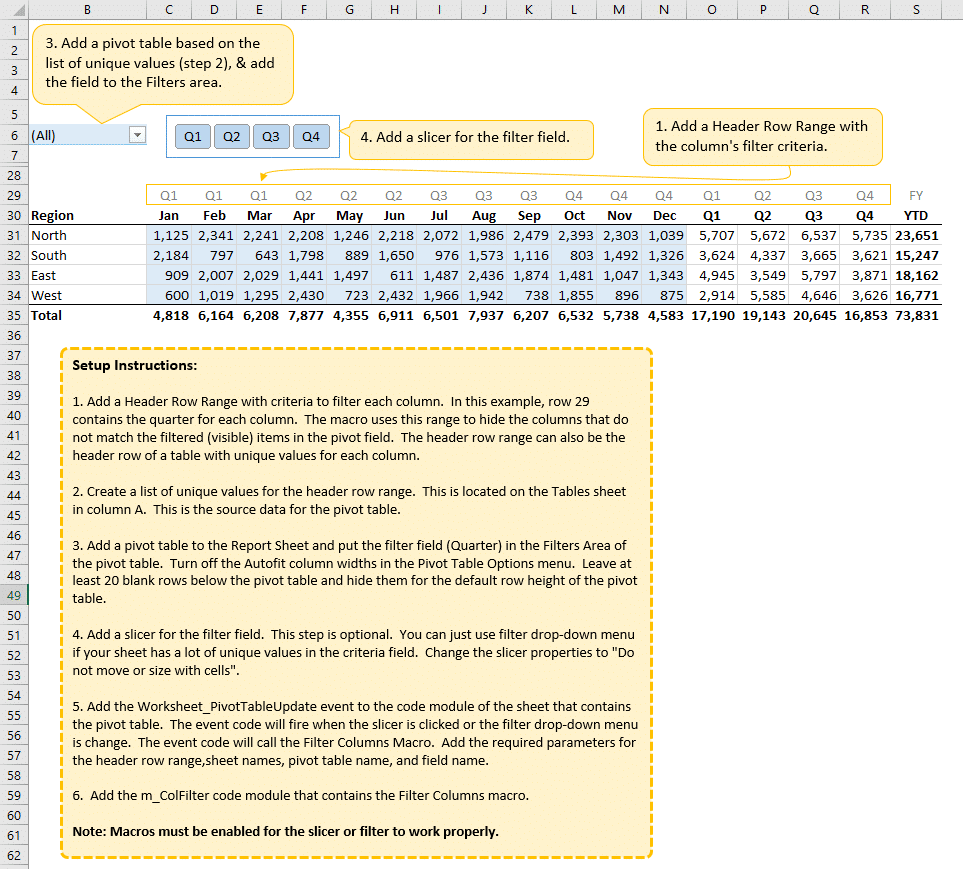Image resolution: width=963 pixels, height=869 pixels.
Task: Click the FY label above YTD
Action: (x=916, y=195)
